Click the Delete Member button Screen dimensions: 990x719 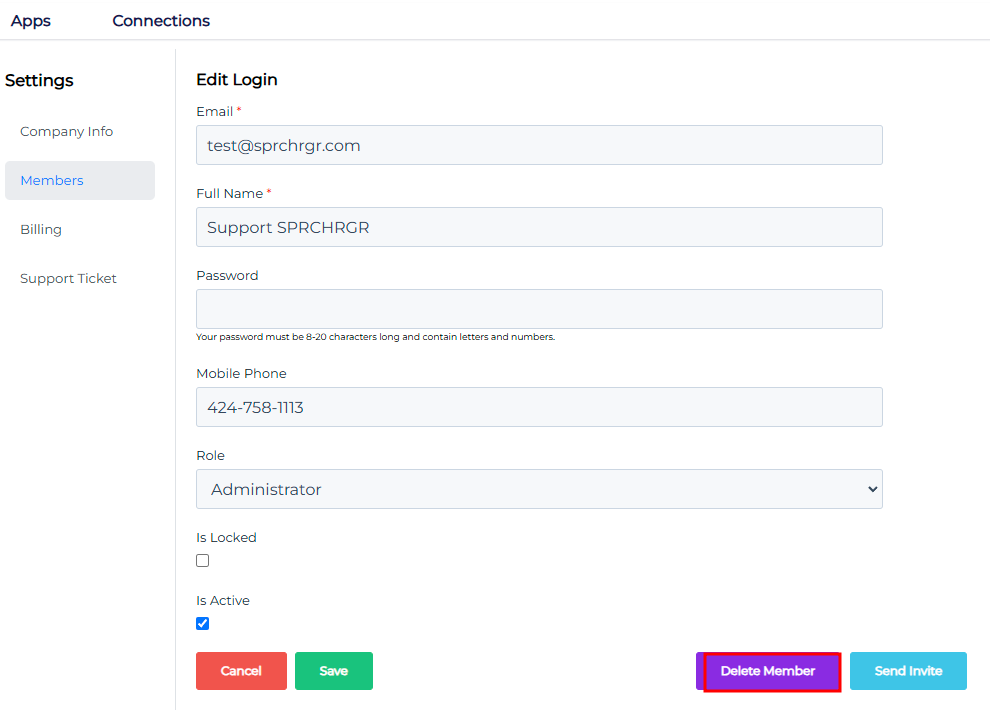768,671
